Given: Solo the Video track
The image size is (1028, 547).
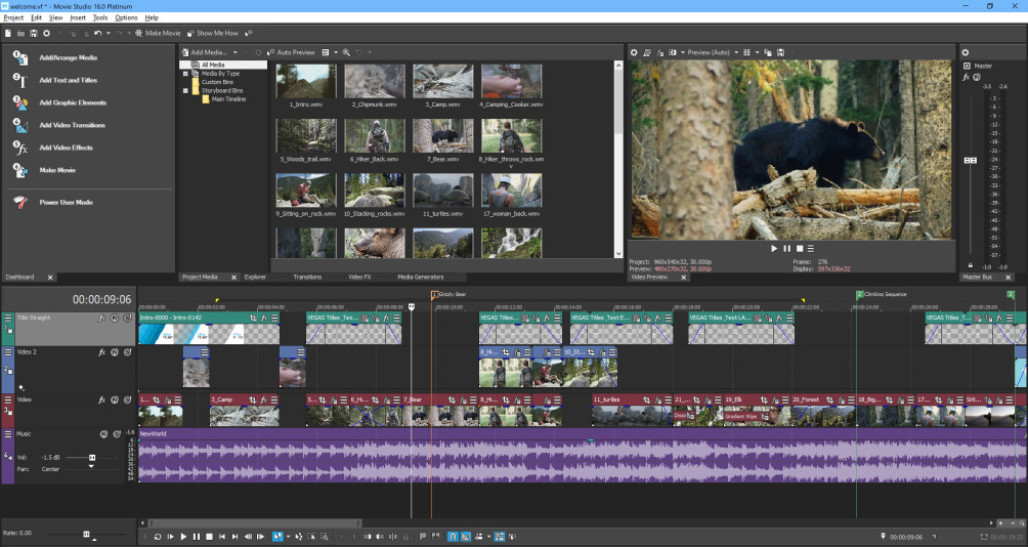Looking at the screenshot, I should tap(127, 399).
